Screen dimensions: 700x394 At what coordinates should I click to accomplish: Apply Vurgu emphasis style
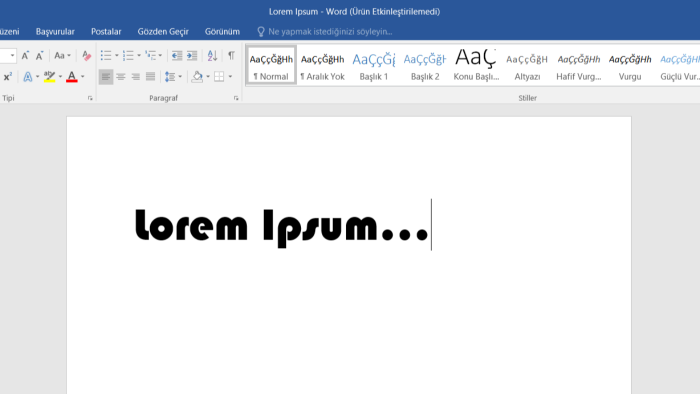(x=630, y=66)
